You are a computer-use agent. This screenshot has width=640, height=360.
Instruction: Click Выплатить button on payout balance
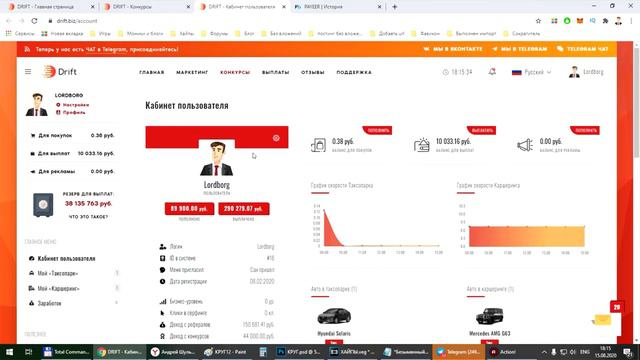point(482,130)
